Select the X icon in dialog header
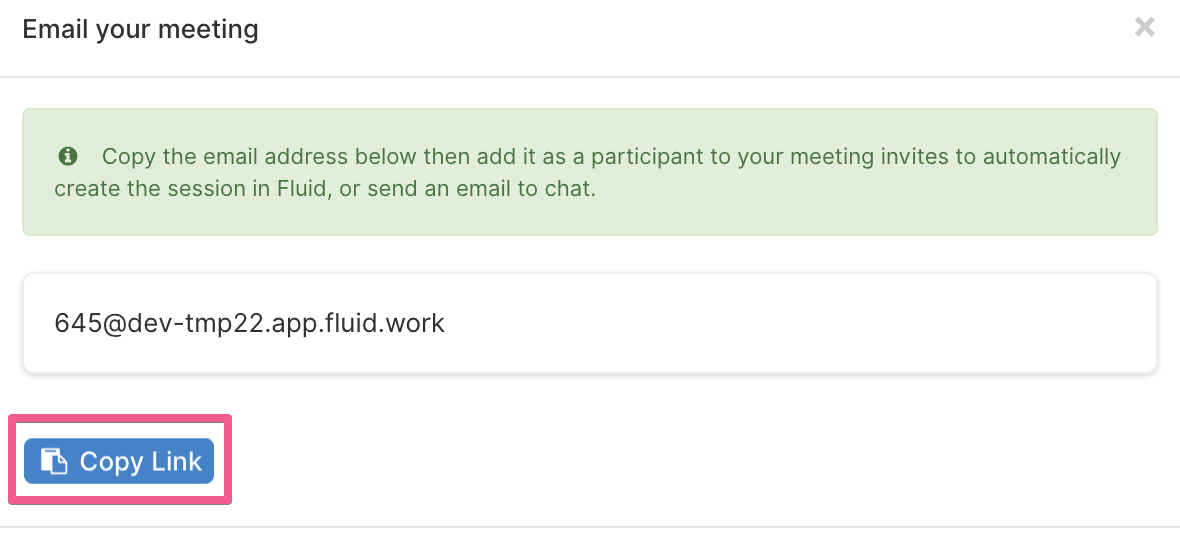Image resolution: width=1180 pixels, height=548 pixels. coord(1145,28)
